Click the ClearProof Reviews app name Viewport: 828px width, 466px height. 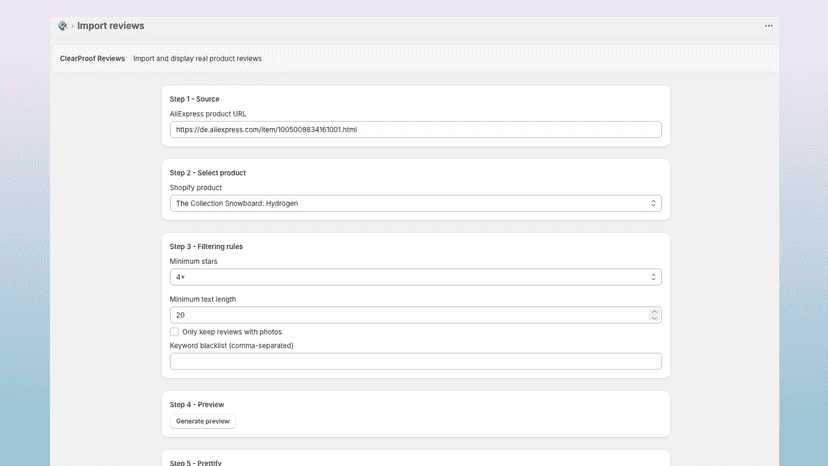coord(92,59)
